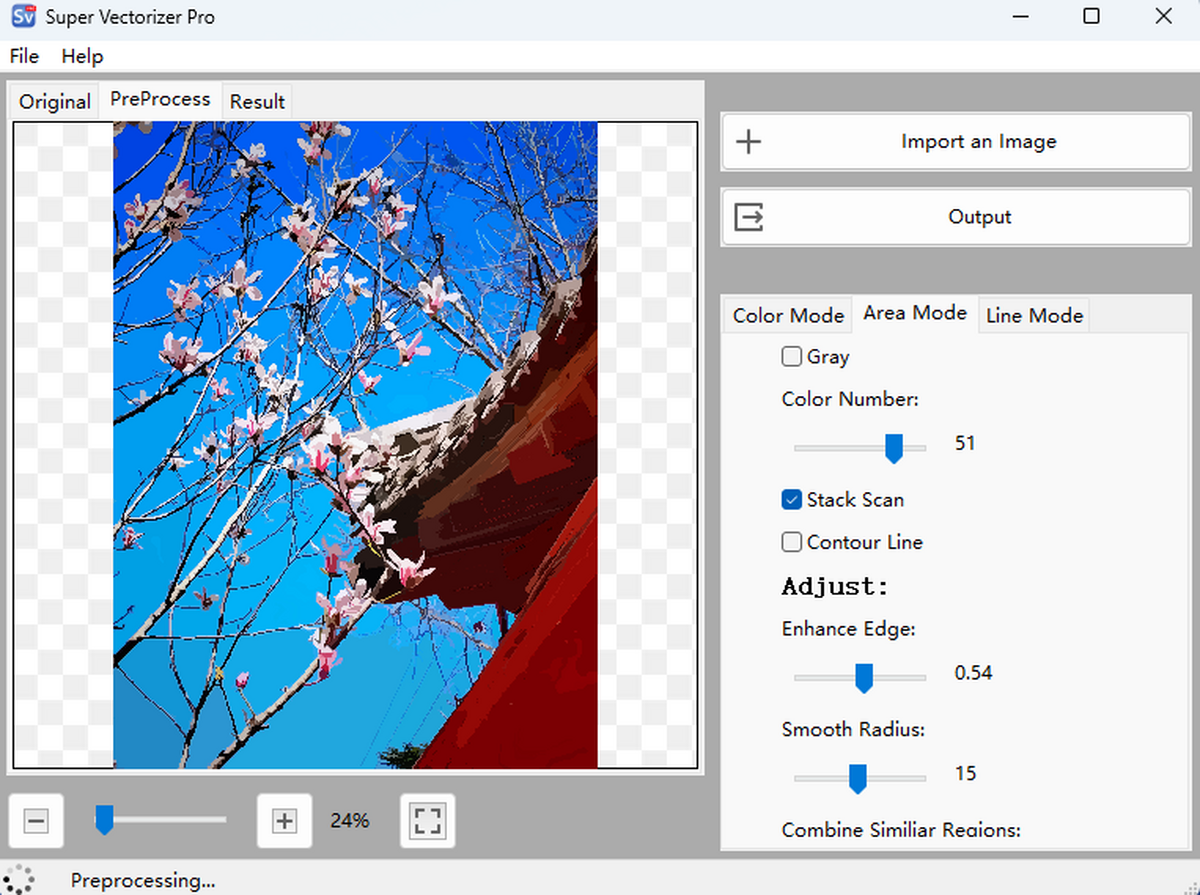Screen dimensions: 1200x895
Task: Switch to the Color Mode tab
Action: (x=787, y=315)
